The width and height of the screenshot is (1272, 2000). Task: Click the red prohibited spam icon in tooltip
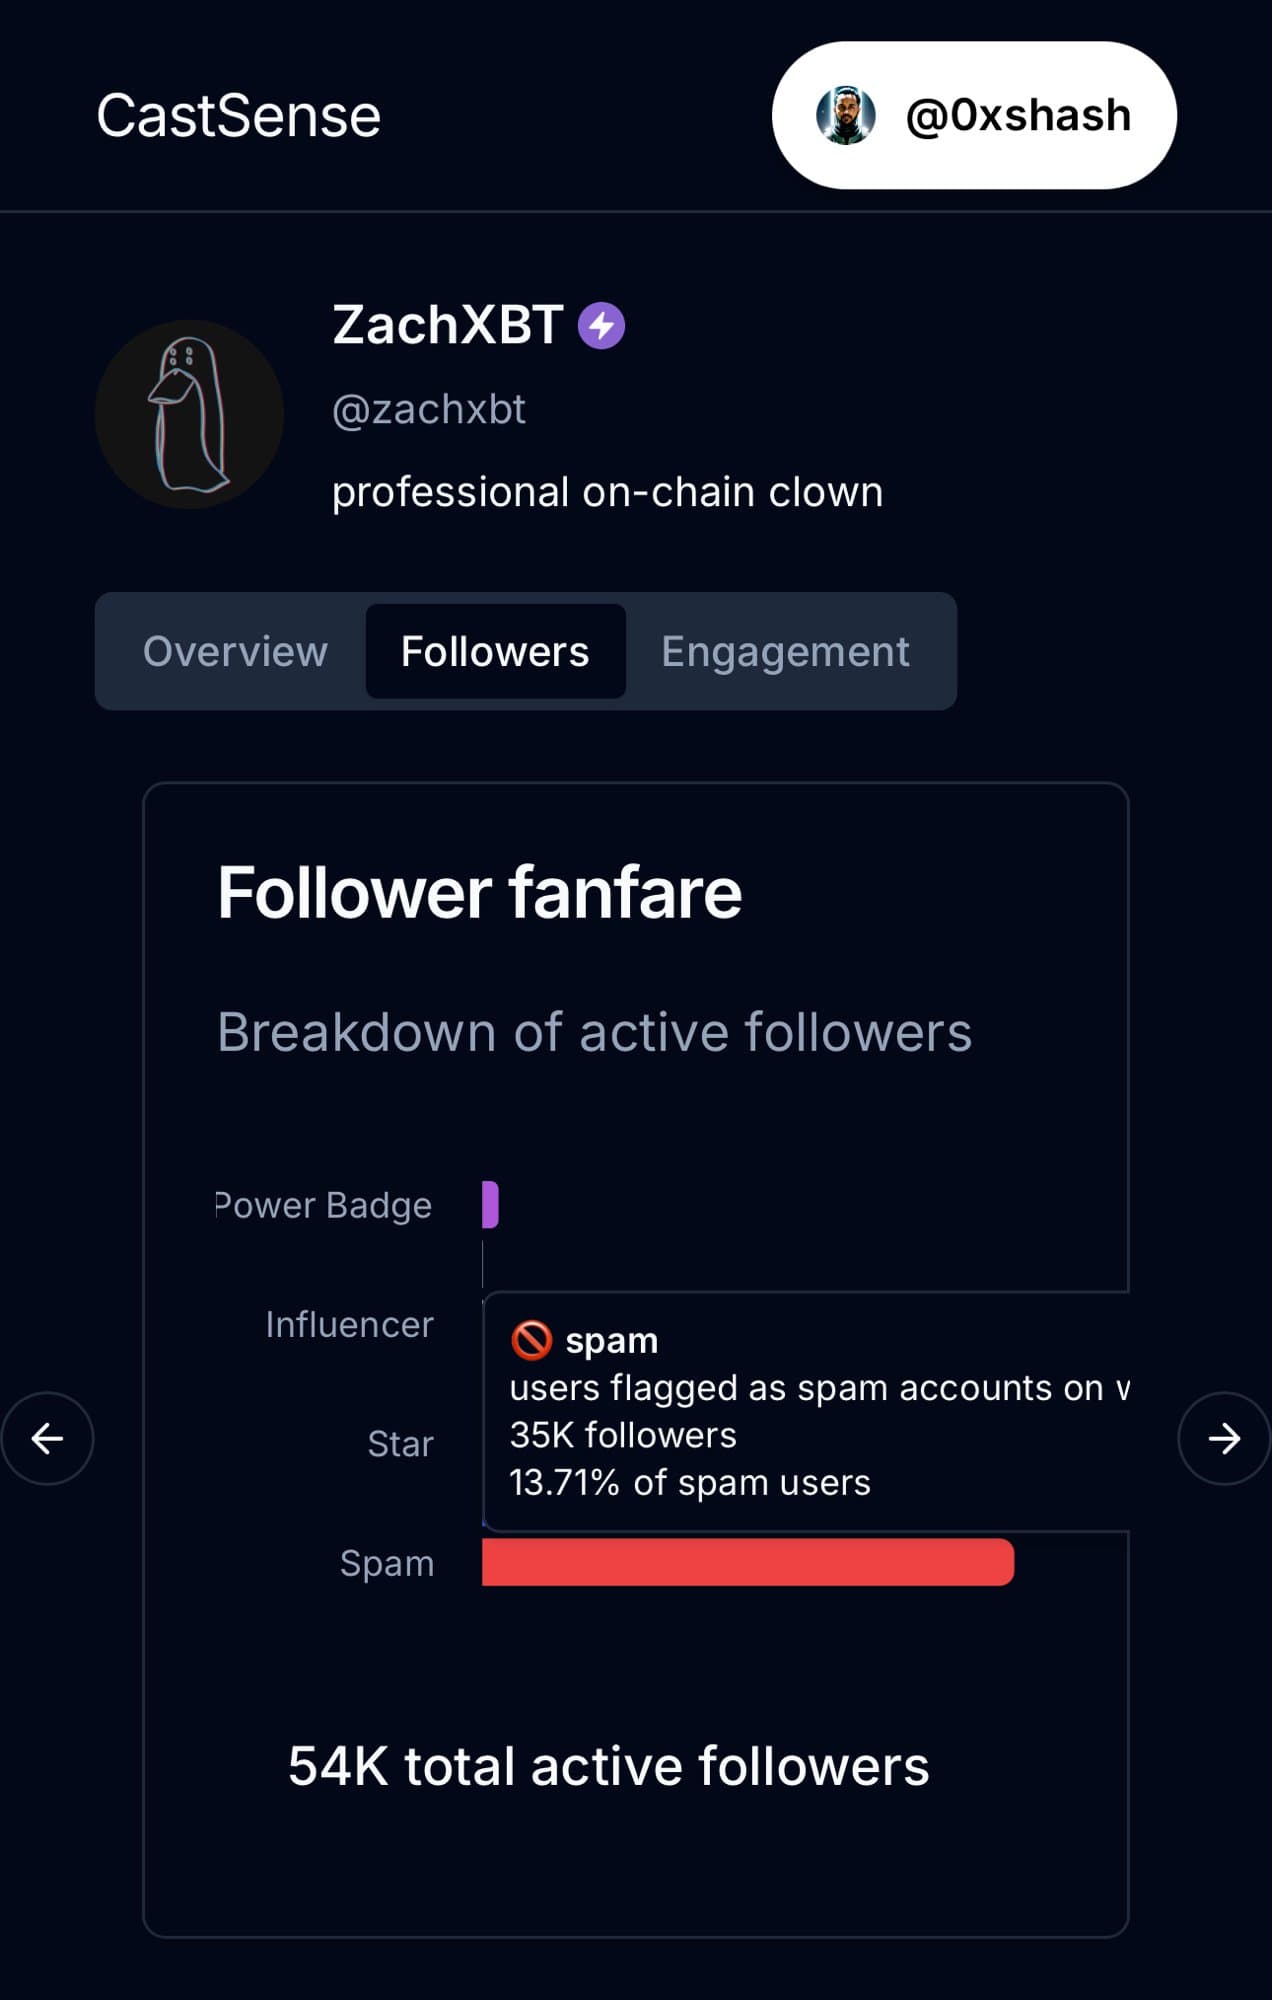tap(531, 1340)
